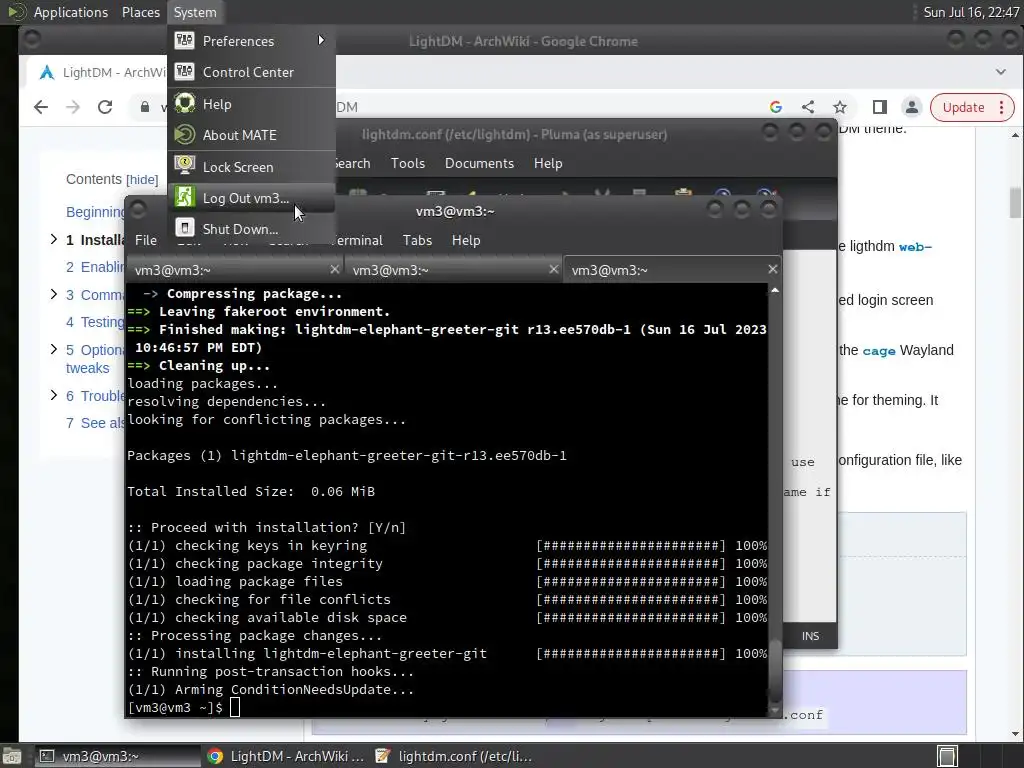Select Help in the System menu
The image size is (1024, 768).
pyautogui.click(x=251, y=104)
